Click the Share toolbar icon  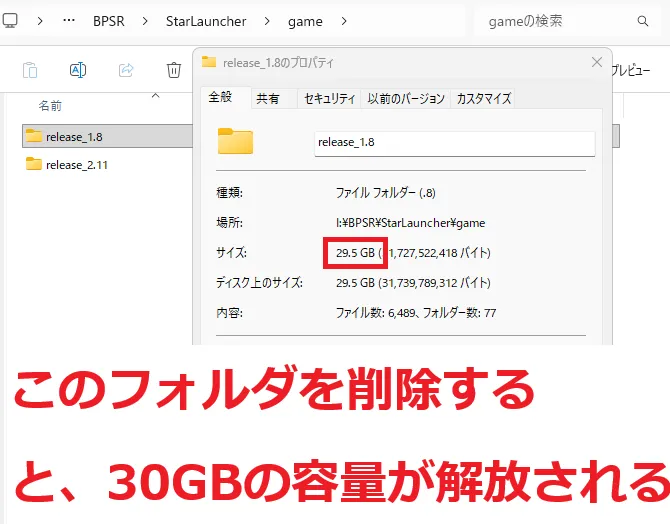tap(126, 70)
